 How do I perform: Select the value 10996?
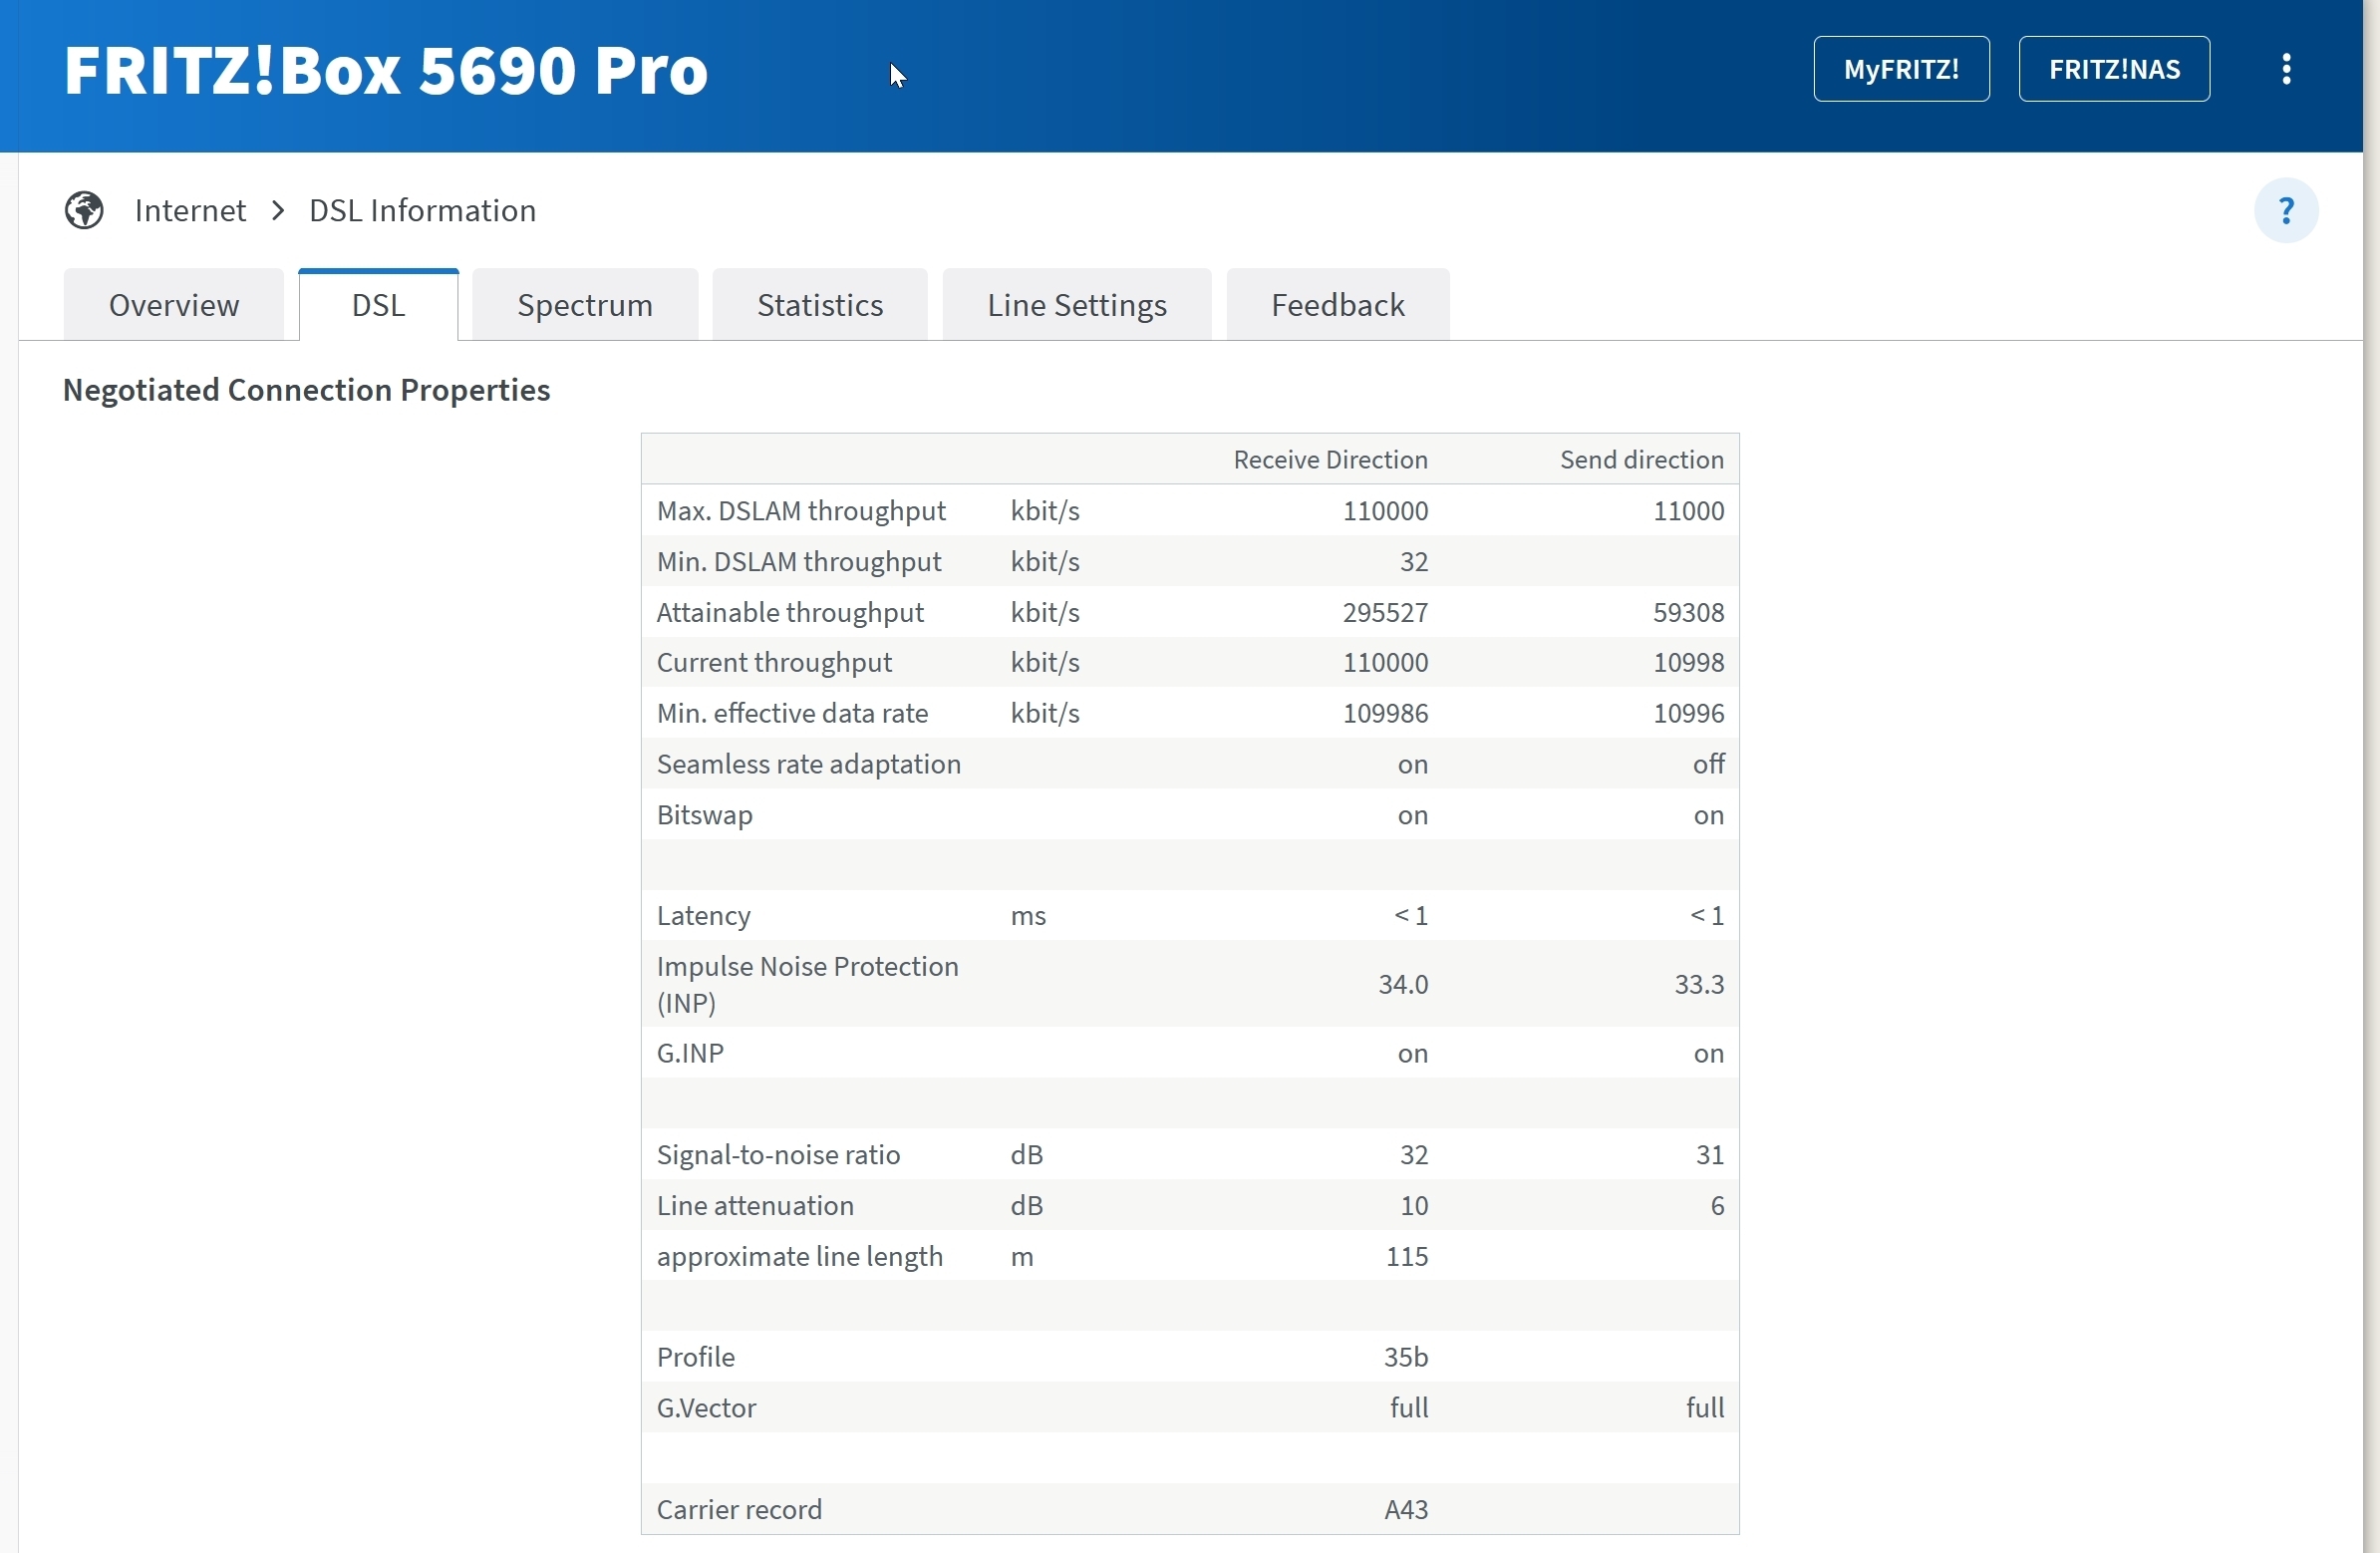click(1688, 714)
